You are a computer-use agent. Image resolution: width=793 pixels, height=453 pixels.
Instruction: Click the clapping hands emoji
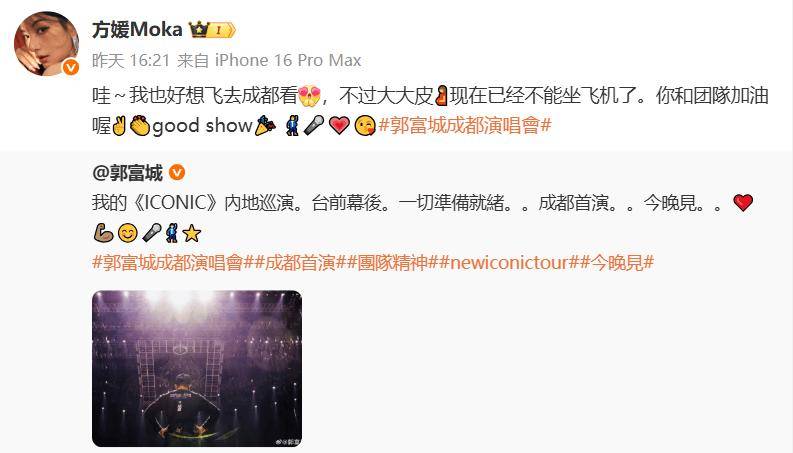140,125
